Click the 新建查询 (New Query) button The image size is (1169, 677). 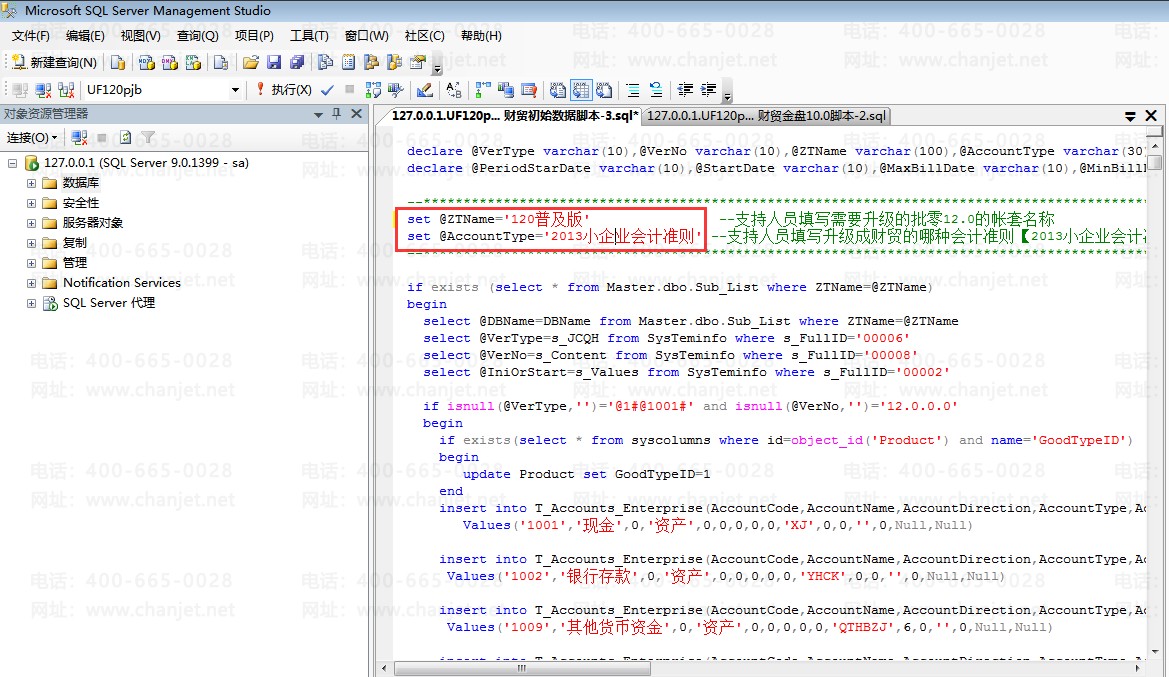point(55,62)
